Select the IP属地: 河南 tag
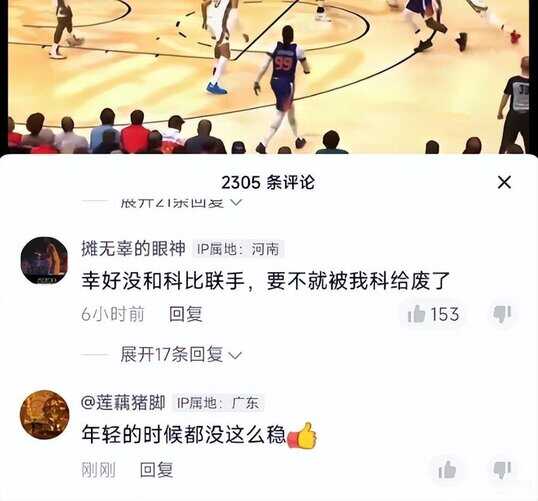538x501 pixels. (x=238, y=249)
